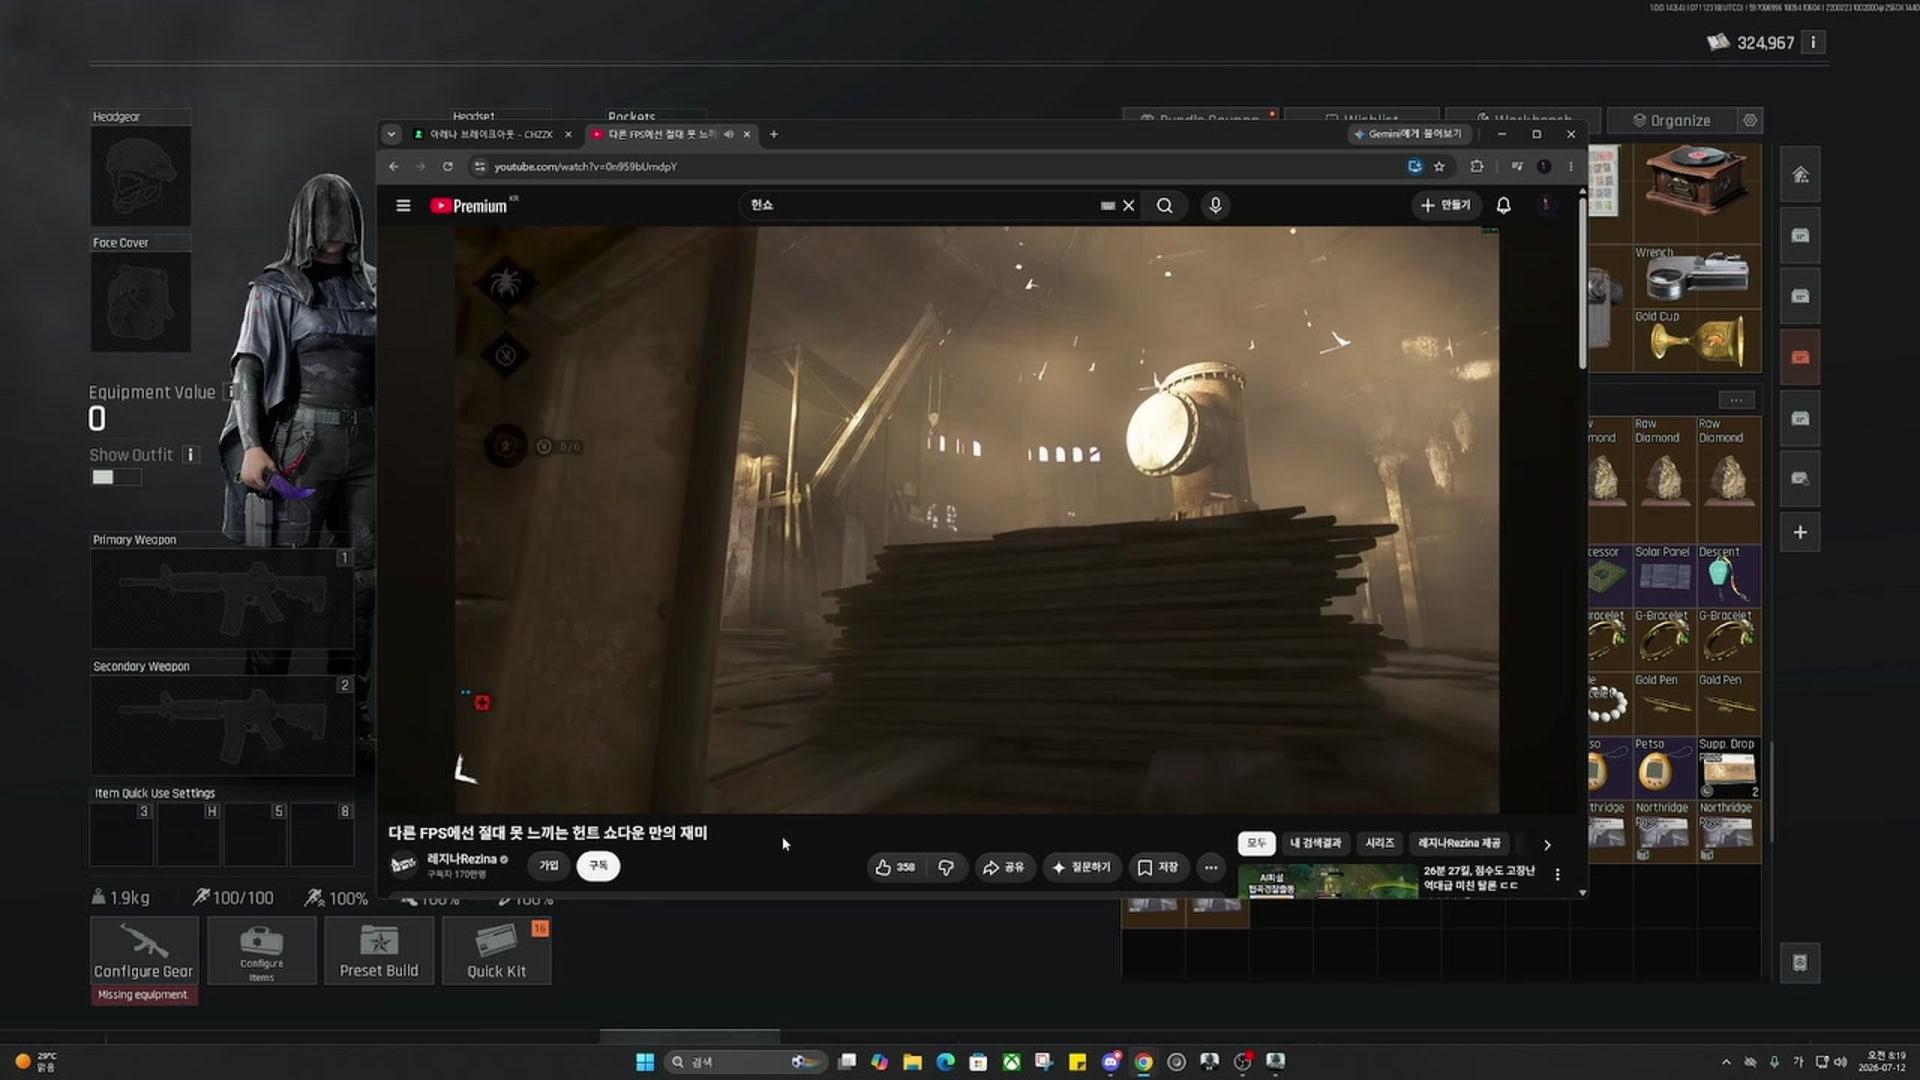Select the 시리즈 filter chip

point(1380,843)
